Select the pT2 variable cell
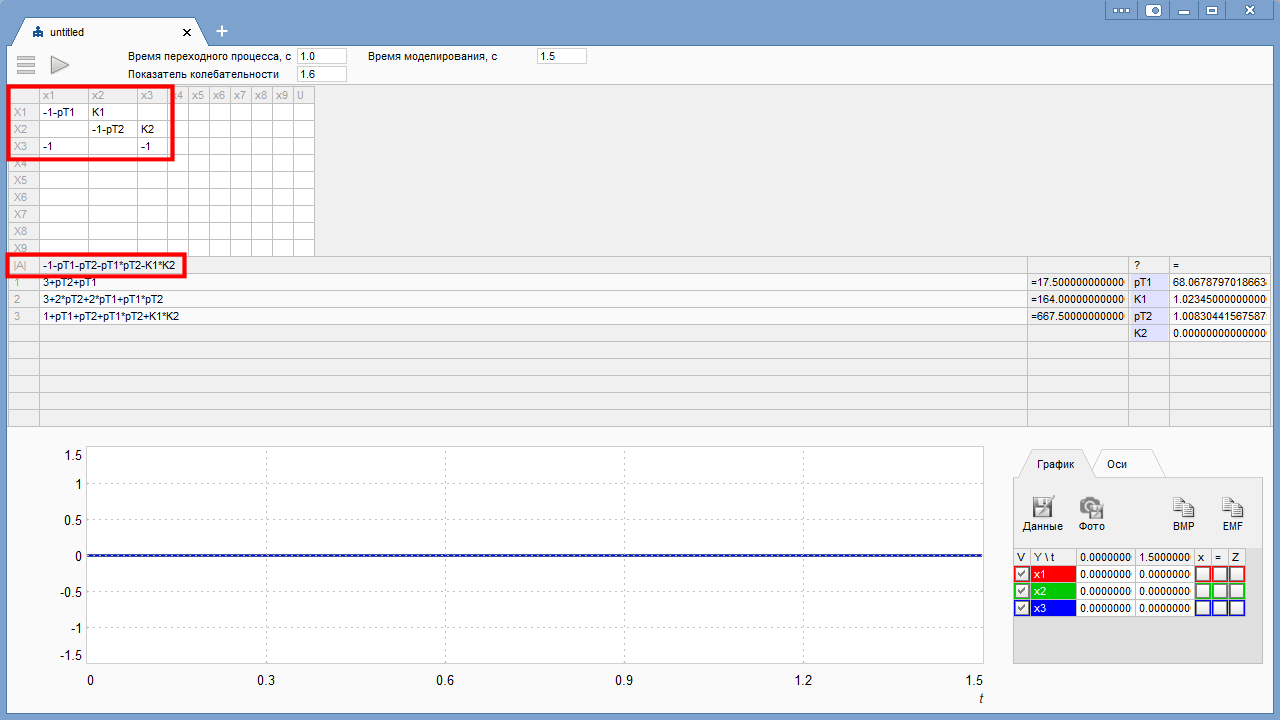This screenshot has height=720, width=1280. point(1149,316)
